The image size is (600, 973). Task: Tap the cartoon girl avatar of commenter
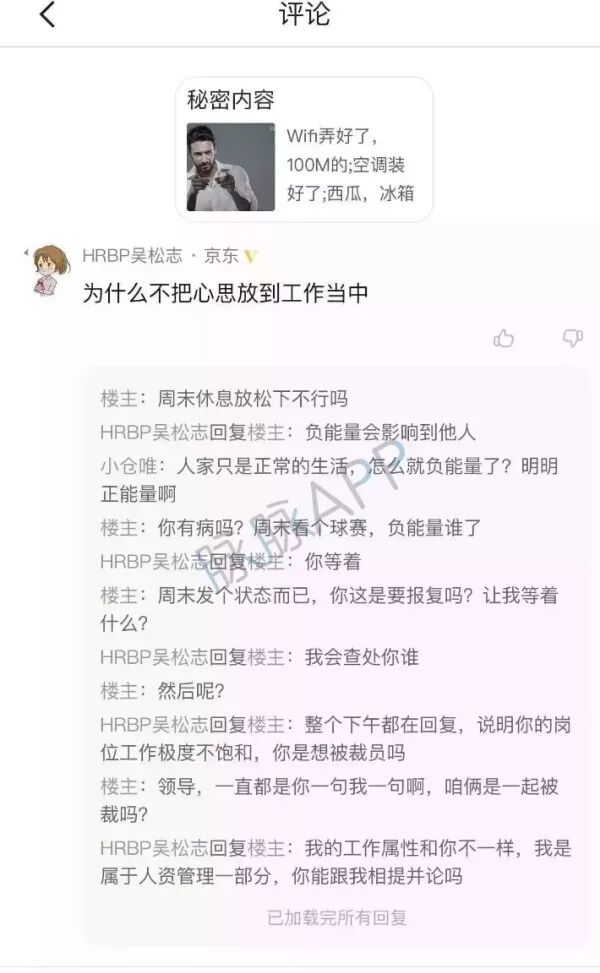coord(49,271)
